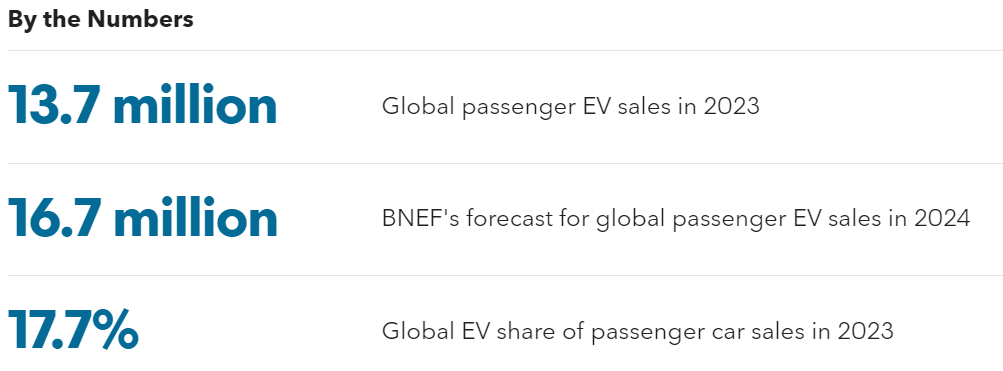Click the "By the Numbers" heading

[x=100, y=20]
